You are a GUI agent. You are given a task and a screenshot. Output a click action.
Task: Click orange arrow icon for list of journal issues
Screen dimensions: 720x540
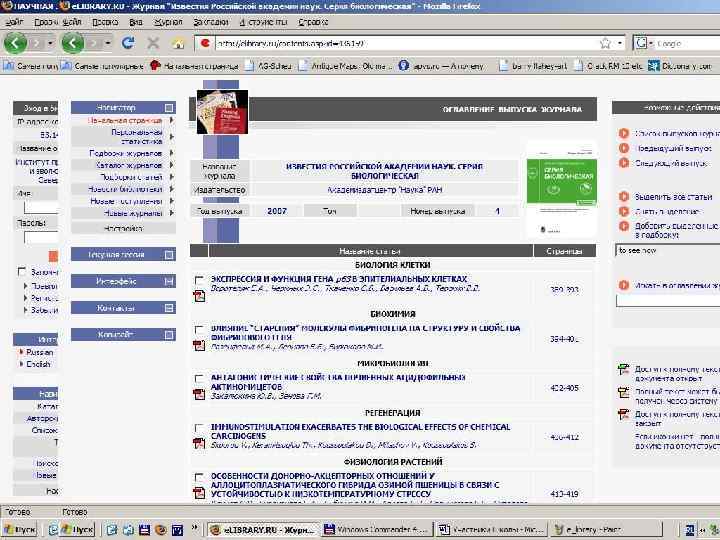pyautogui.click(x=624, y=133)
